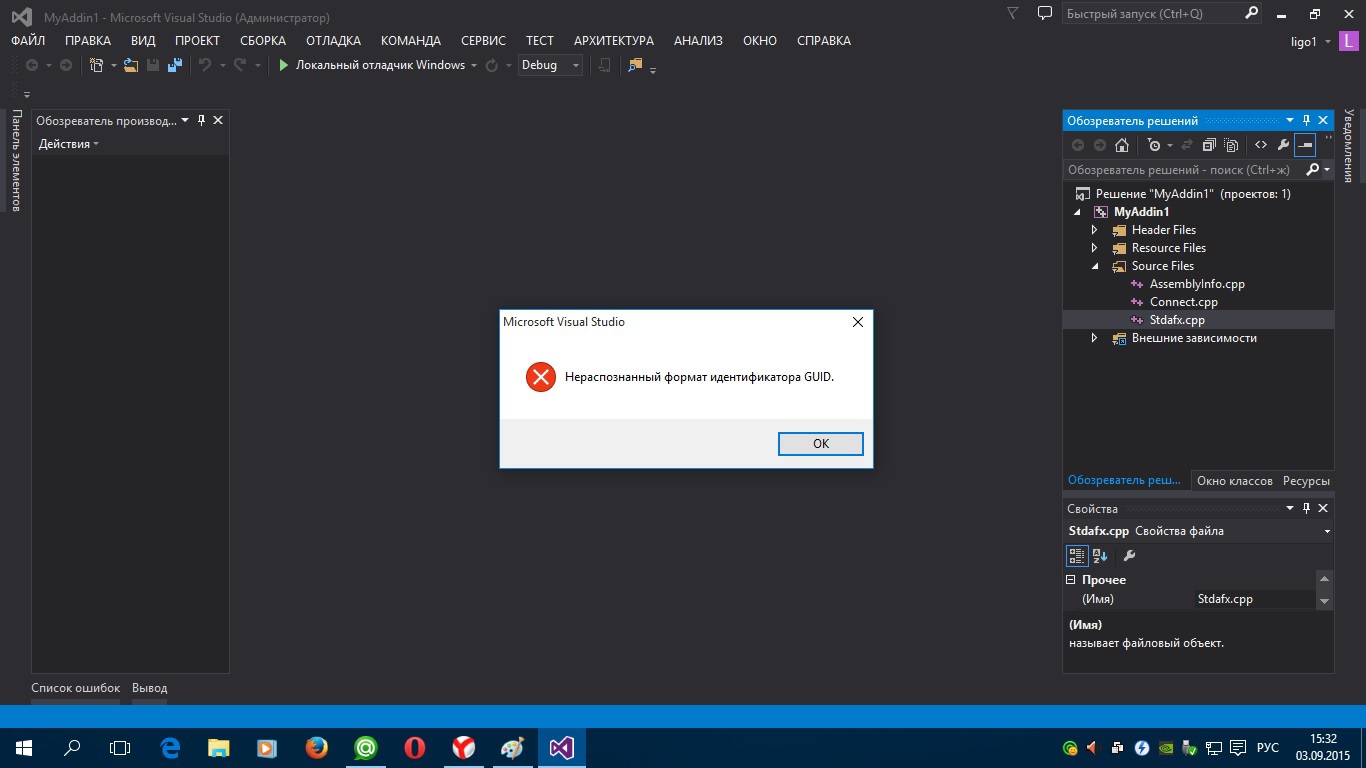
Task: Switch to the Окно классов tab
Action: pos(1234,481)
